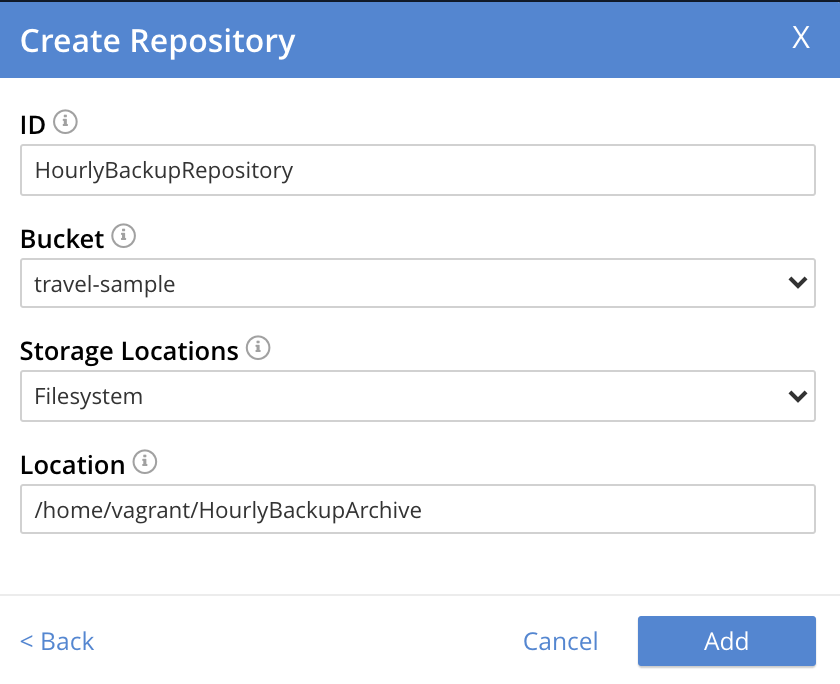Open the Storage Locations info tooltip icon
This screenshot has height=684, width=840.
click(x=257, y=349)
